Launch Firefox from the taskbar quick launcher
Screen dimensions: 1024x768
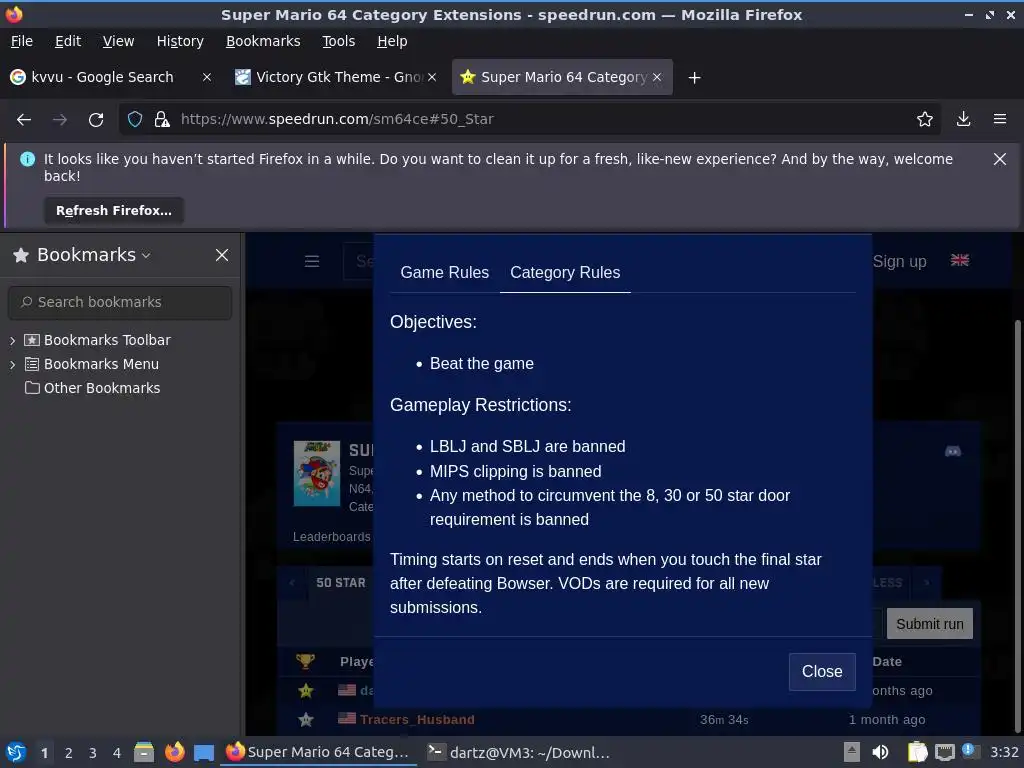[174, 752]
